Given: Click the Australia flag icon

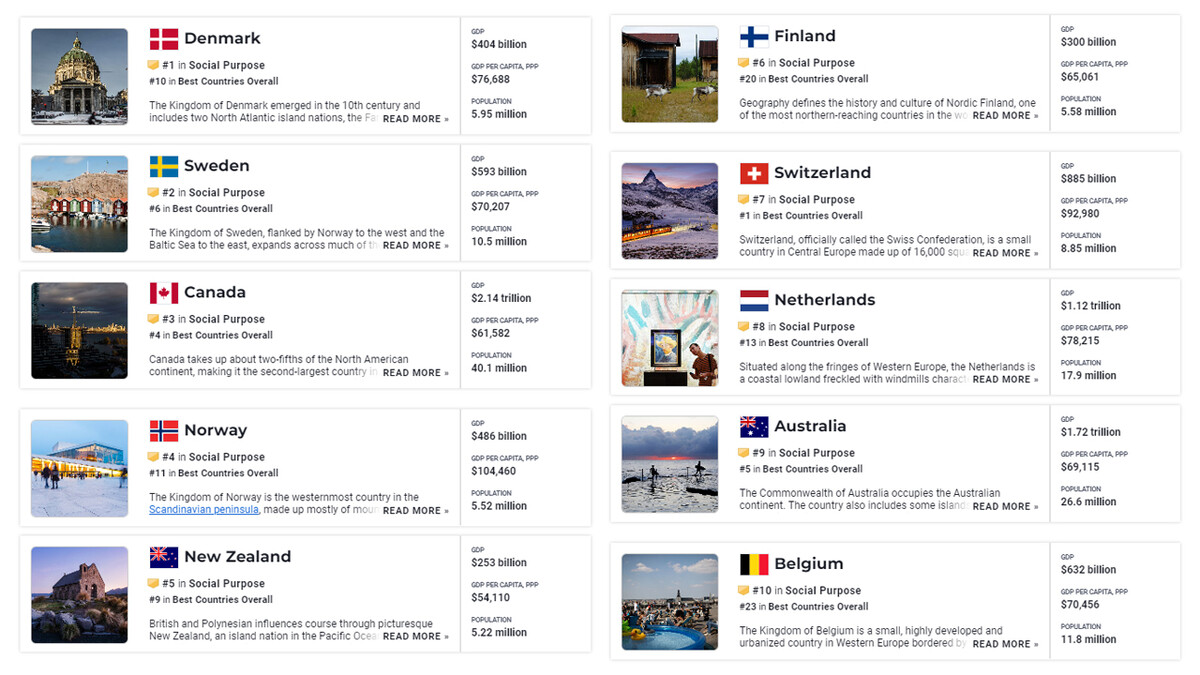Looking at the screenshot, I should (754, 427).
